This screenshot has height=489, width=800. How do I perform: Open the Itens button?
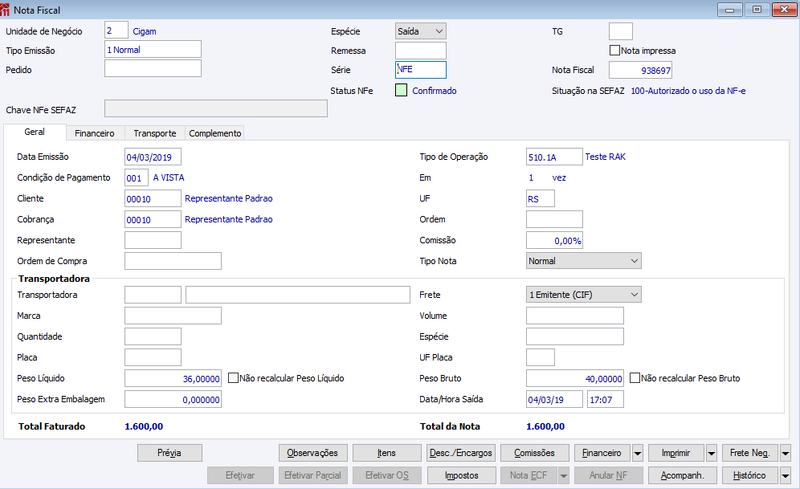click(387, 453)
